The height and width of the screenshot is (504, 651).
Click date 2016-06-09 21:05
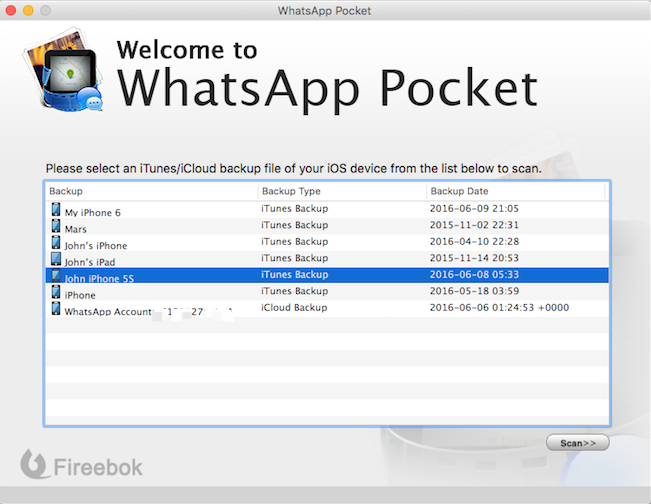pos(474,208)
